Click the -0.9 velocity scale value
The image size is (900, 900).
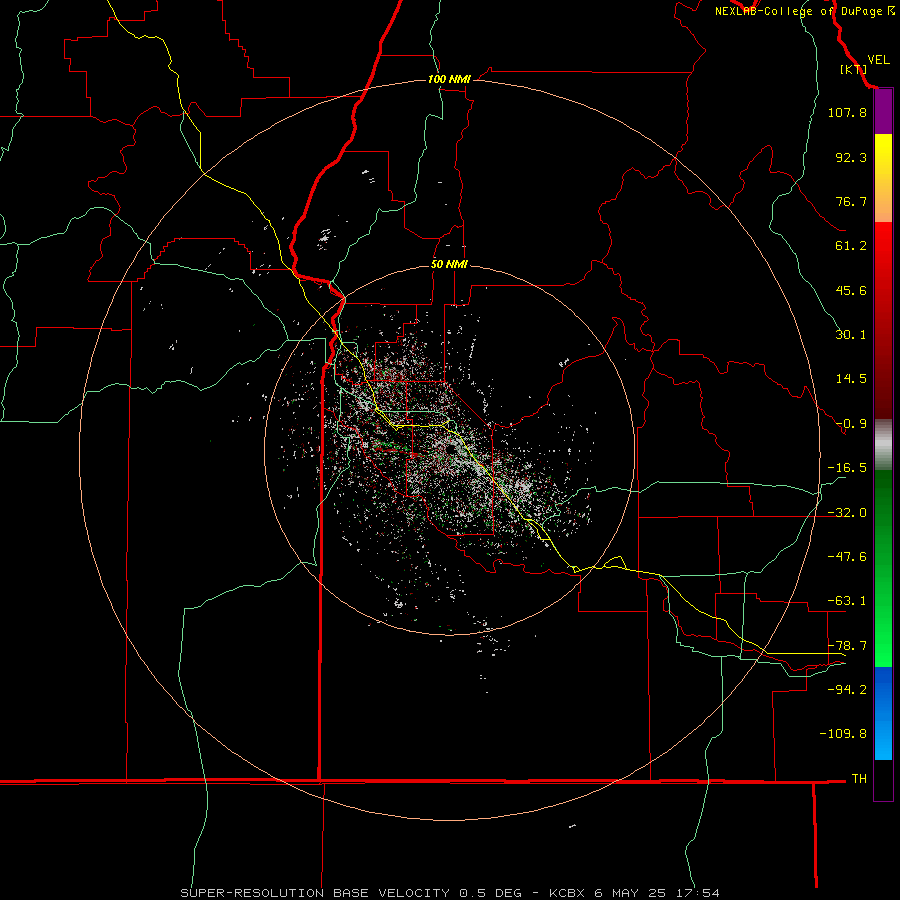pos(851,424)
